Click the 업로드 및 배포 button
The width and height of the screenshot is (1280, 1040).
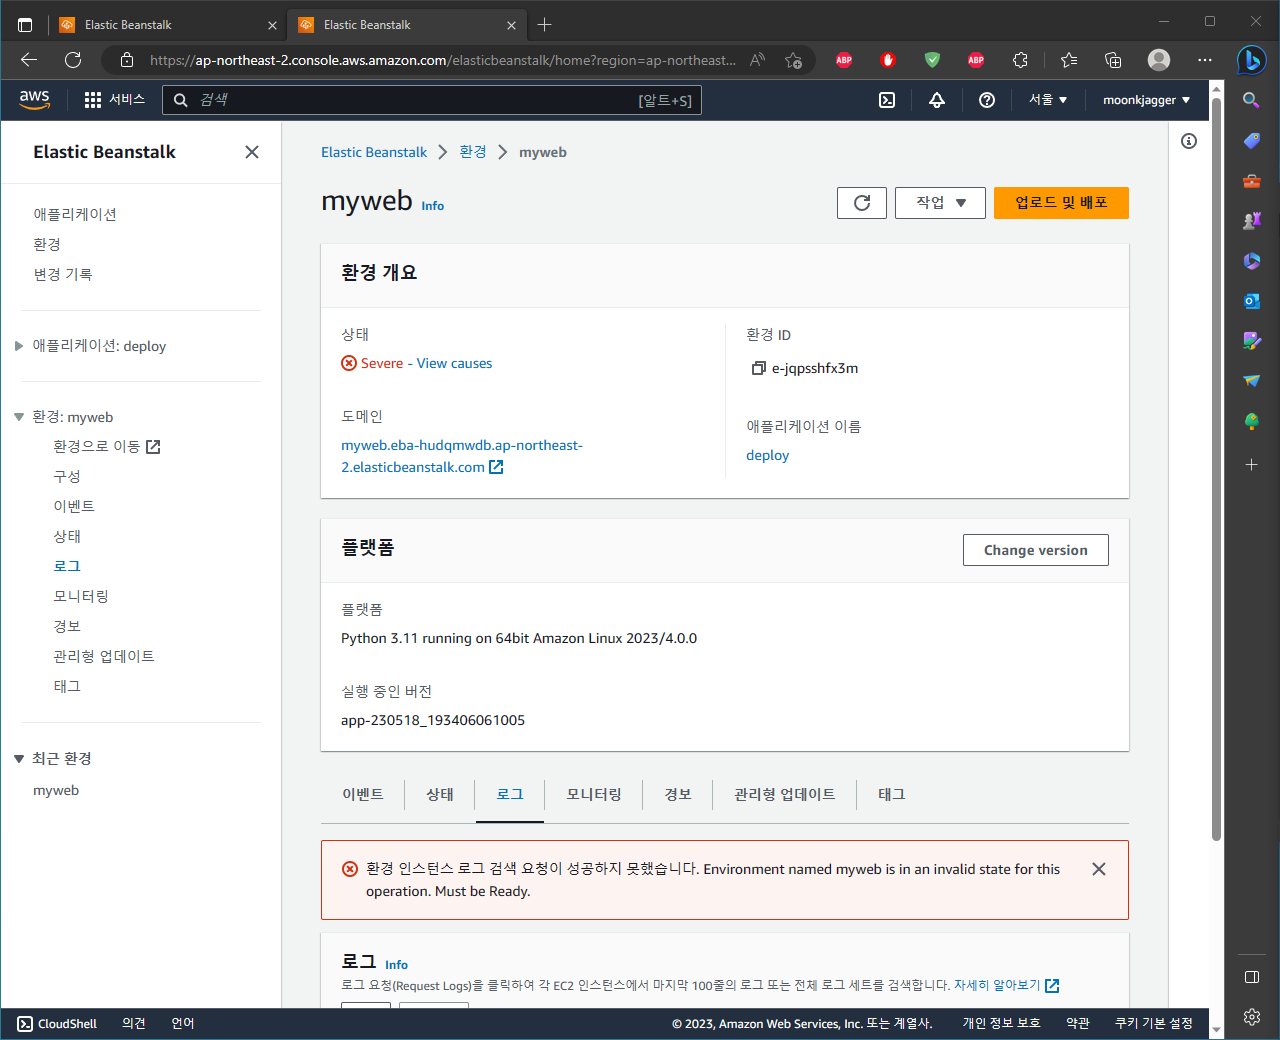[1061, 203]
